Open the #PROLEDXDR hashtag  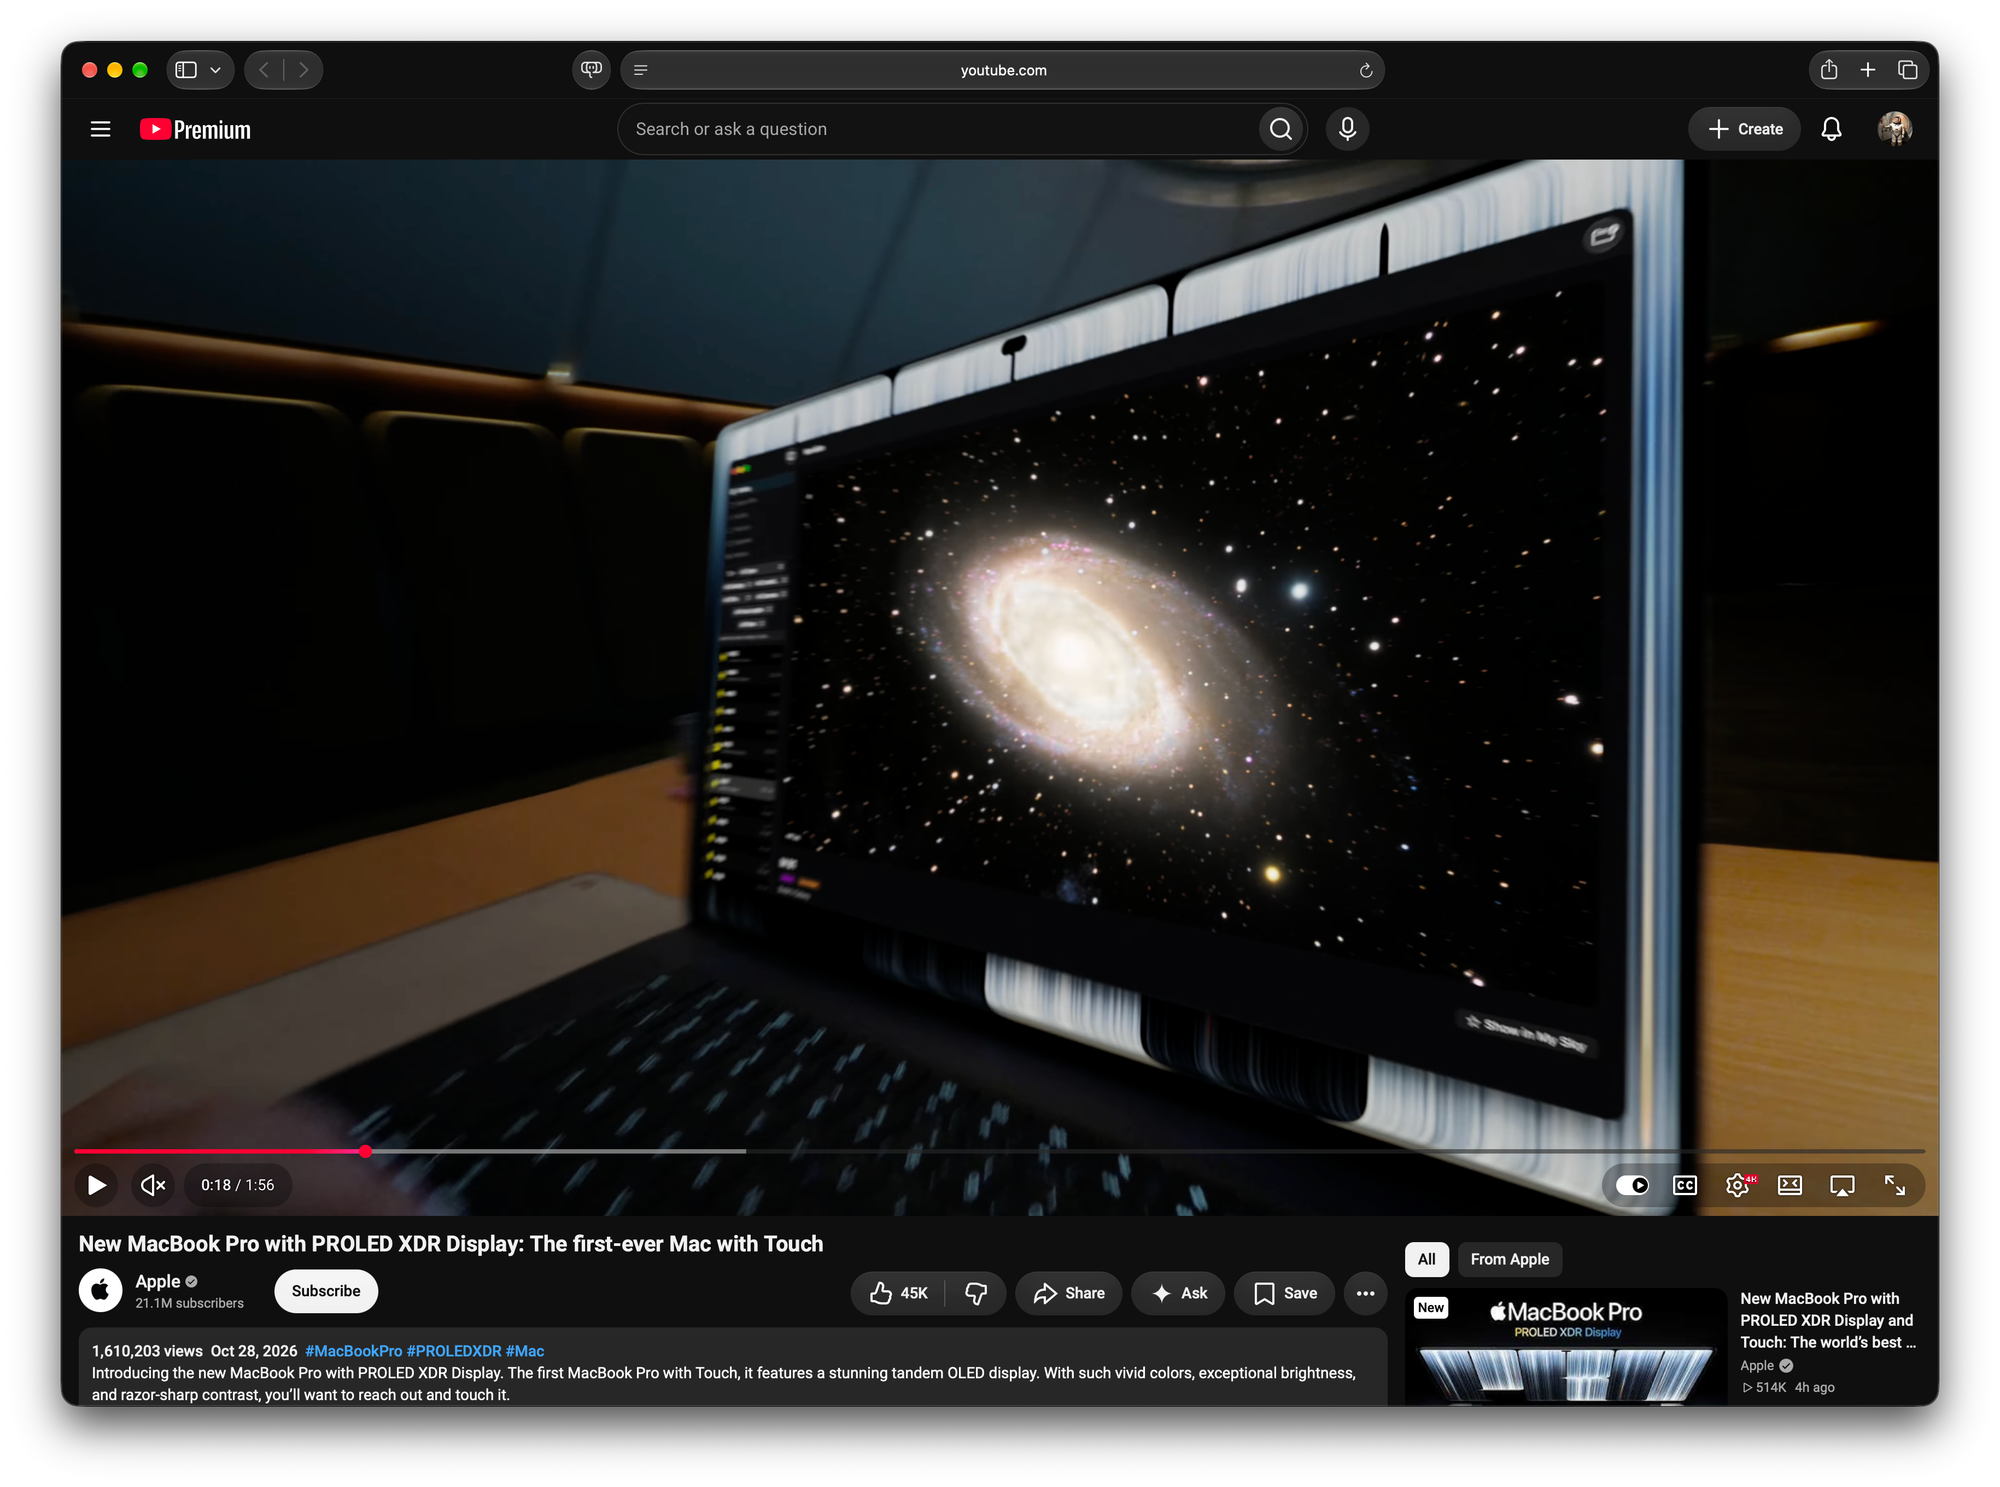[454, 1351]
